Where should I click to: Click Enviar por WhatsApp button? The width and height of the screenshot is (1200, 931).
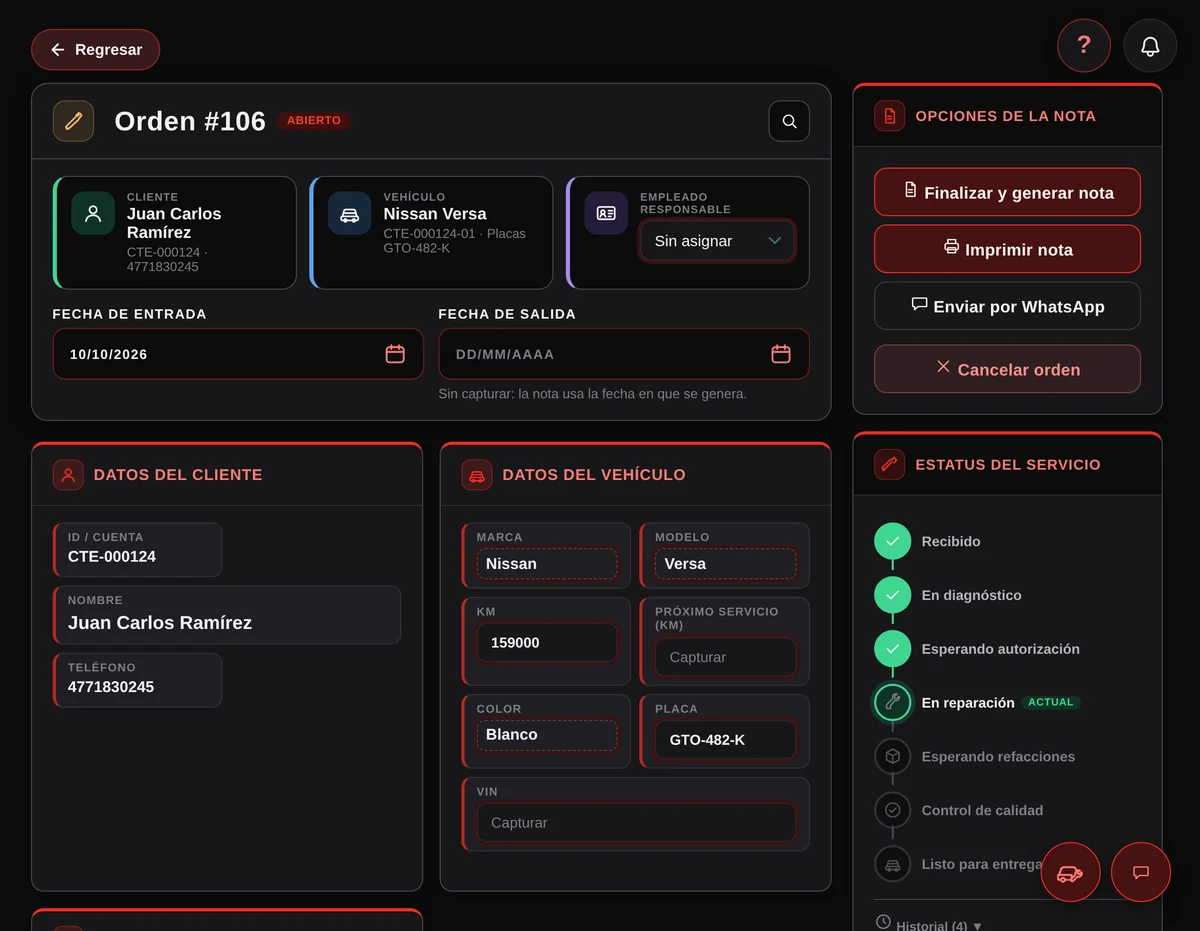click(1007, 306)
